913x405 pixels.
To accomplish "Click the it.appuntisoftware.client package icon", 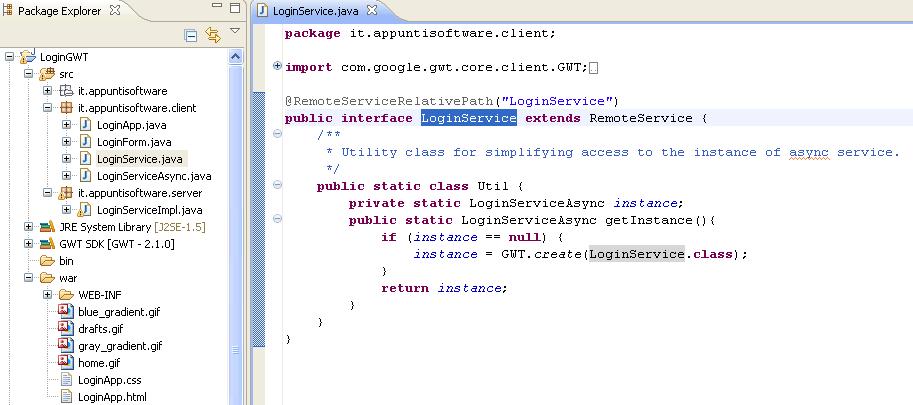I will click(66, 108).
